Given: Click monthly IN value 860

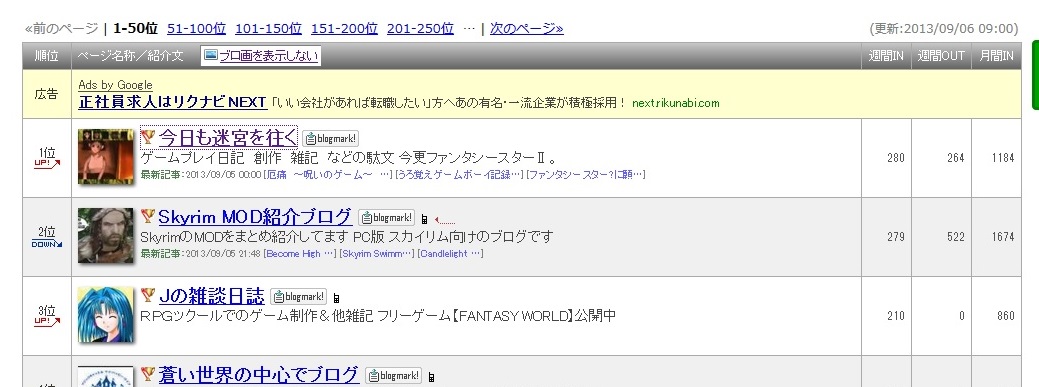Looking at the screenshot, I should point(1006,316).
